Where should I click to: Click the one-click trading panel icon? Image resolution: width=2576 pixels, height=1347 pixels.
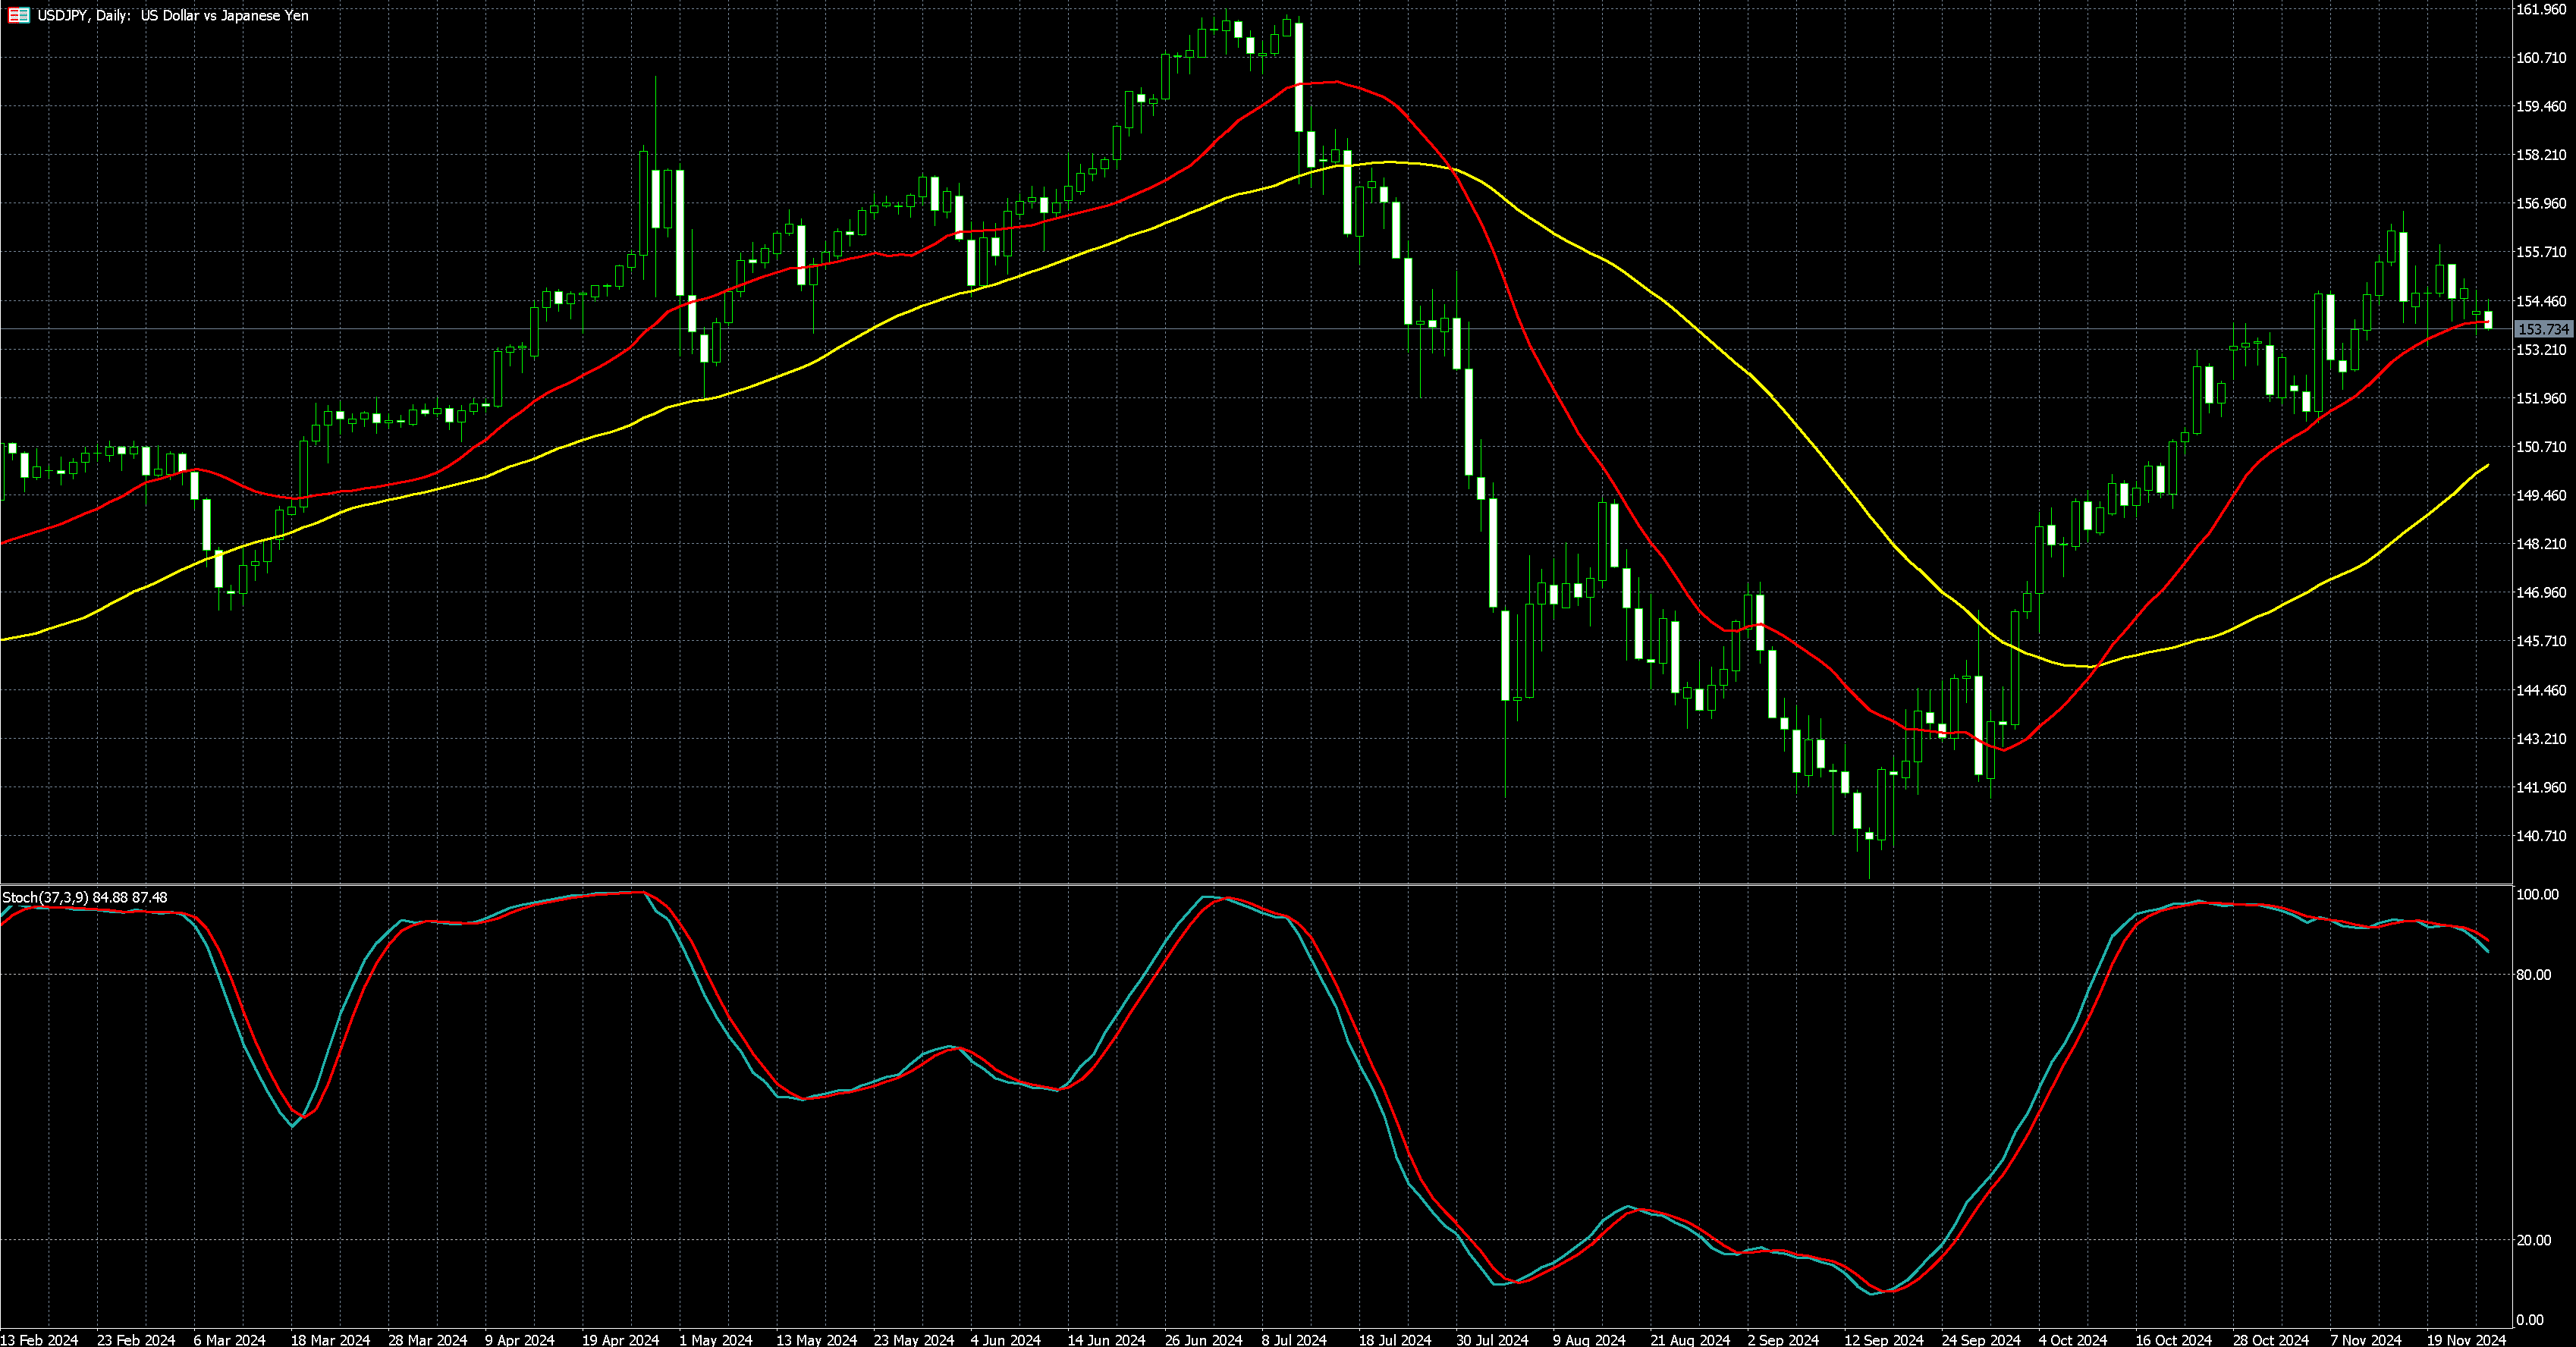coord(18,15)
